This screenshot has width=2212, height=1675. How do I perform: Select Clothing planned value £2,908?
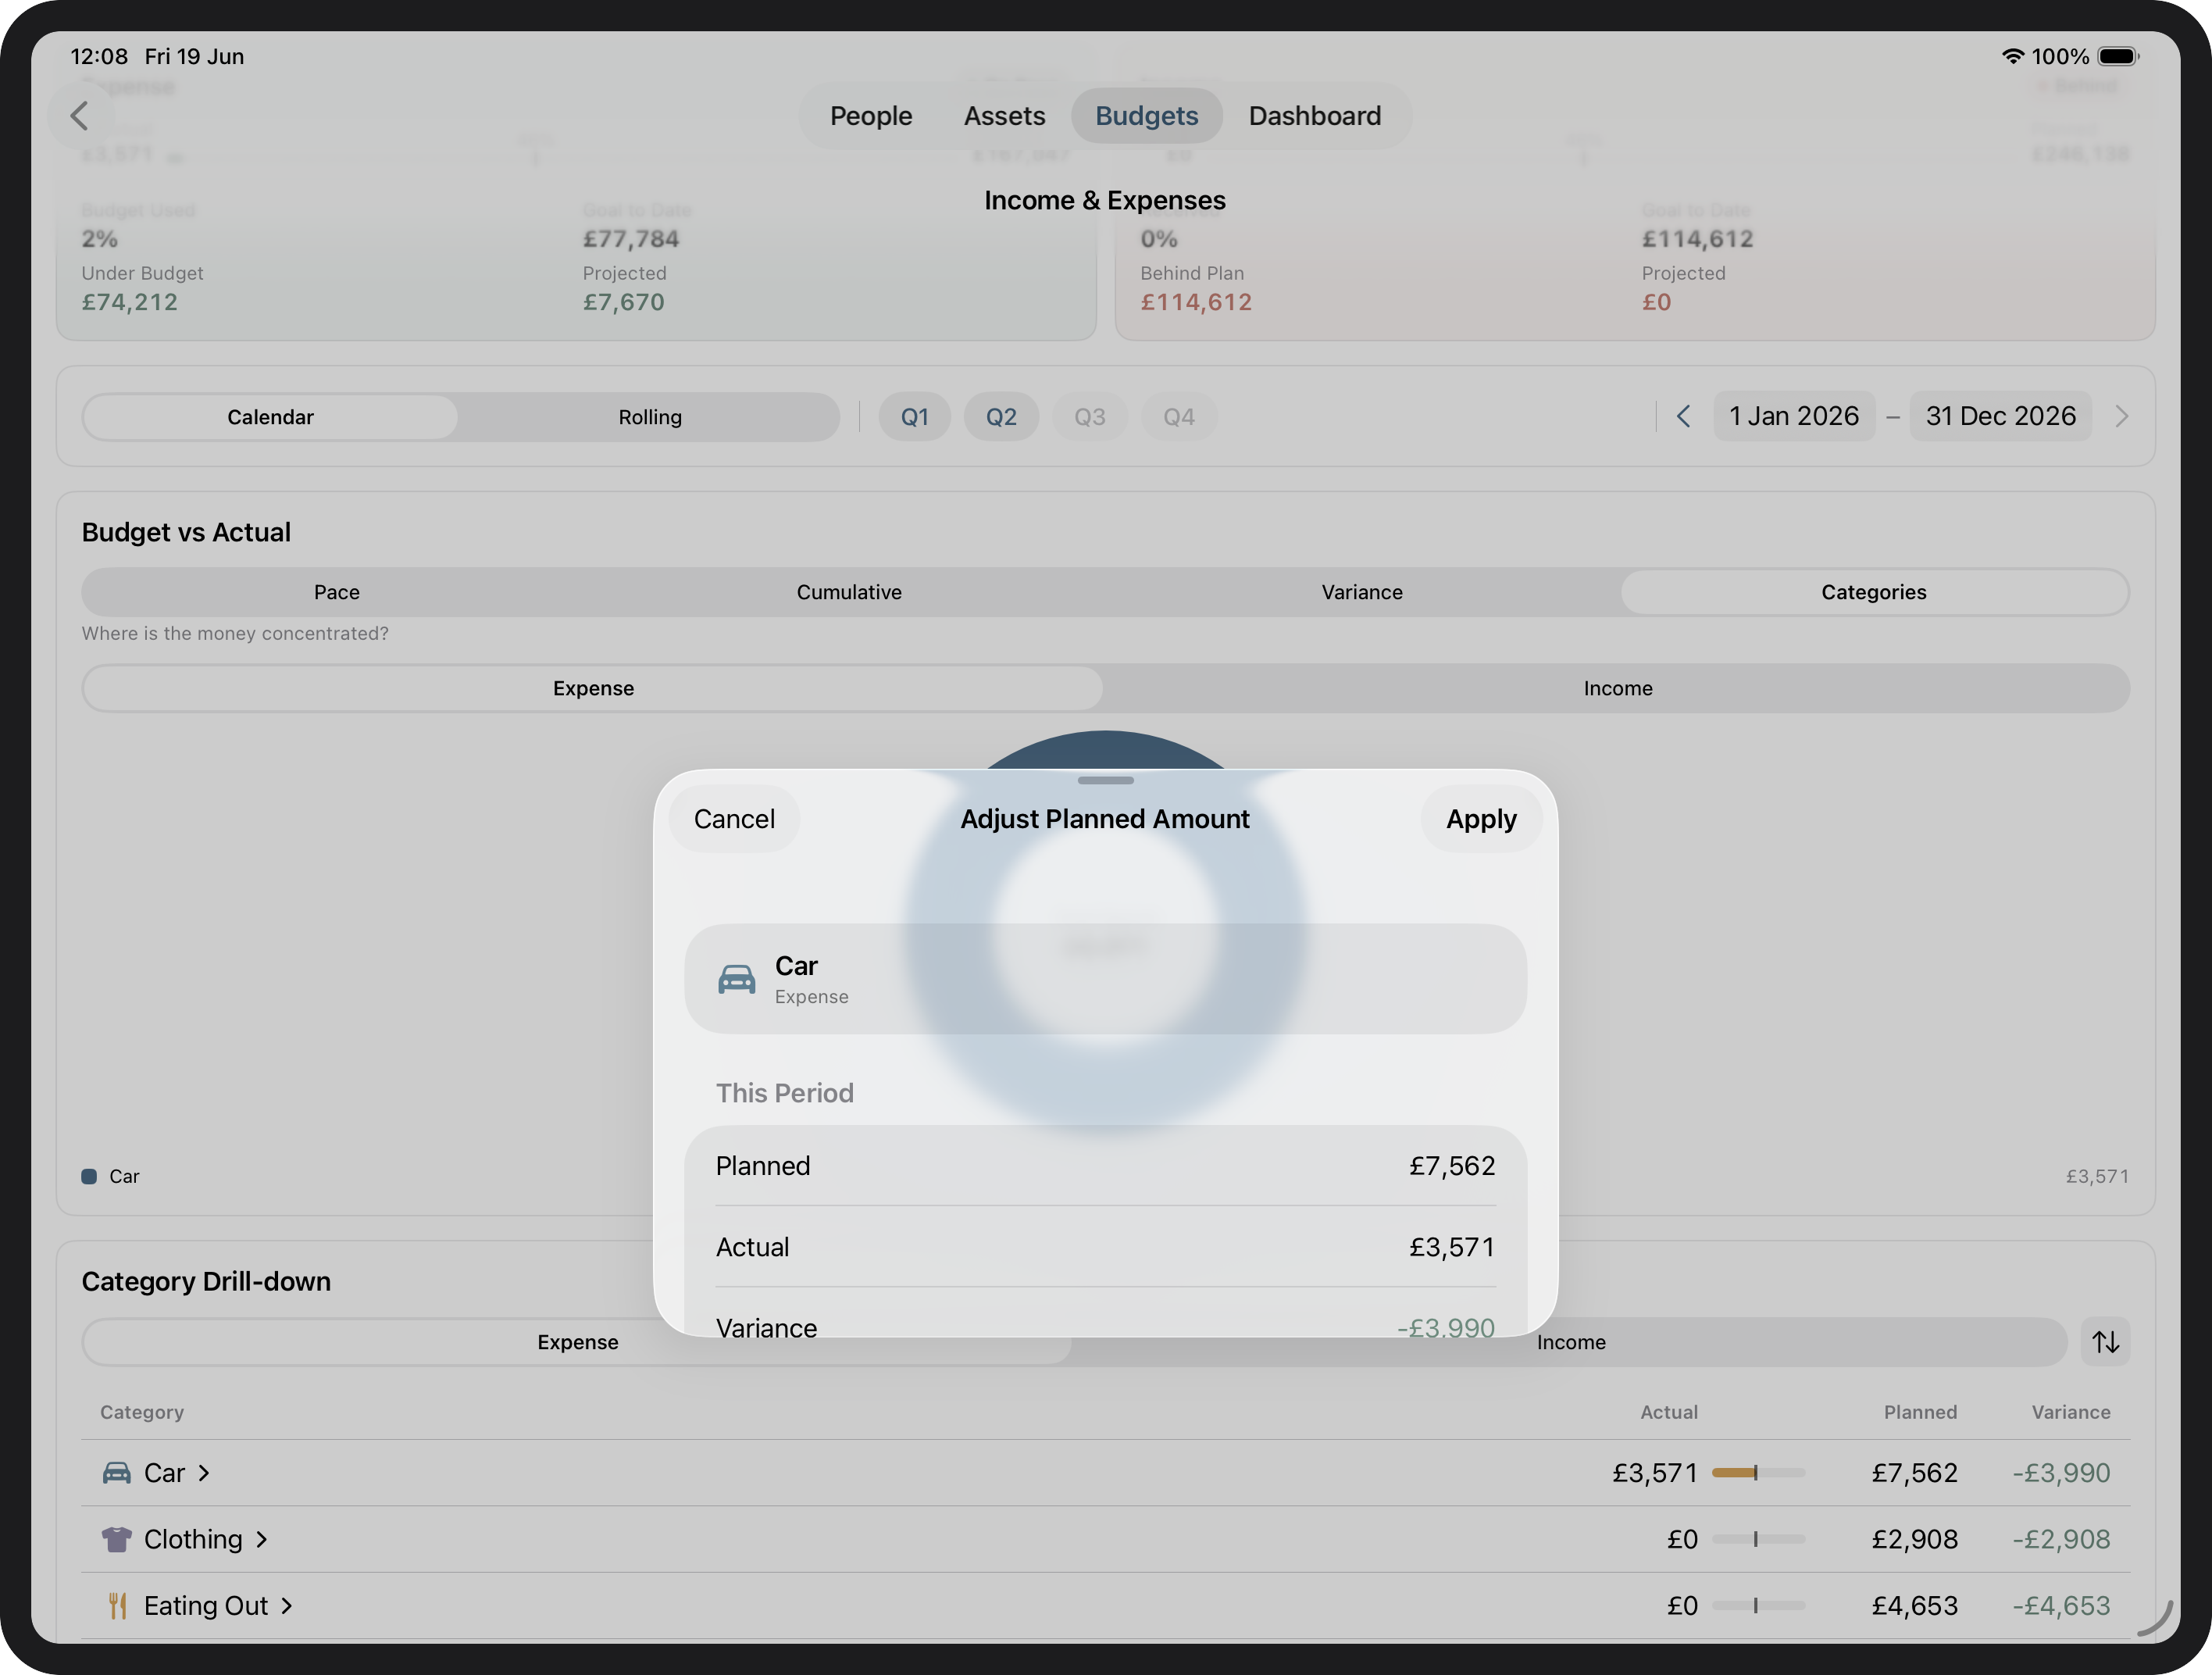(x=1914, y=1539)
